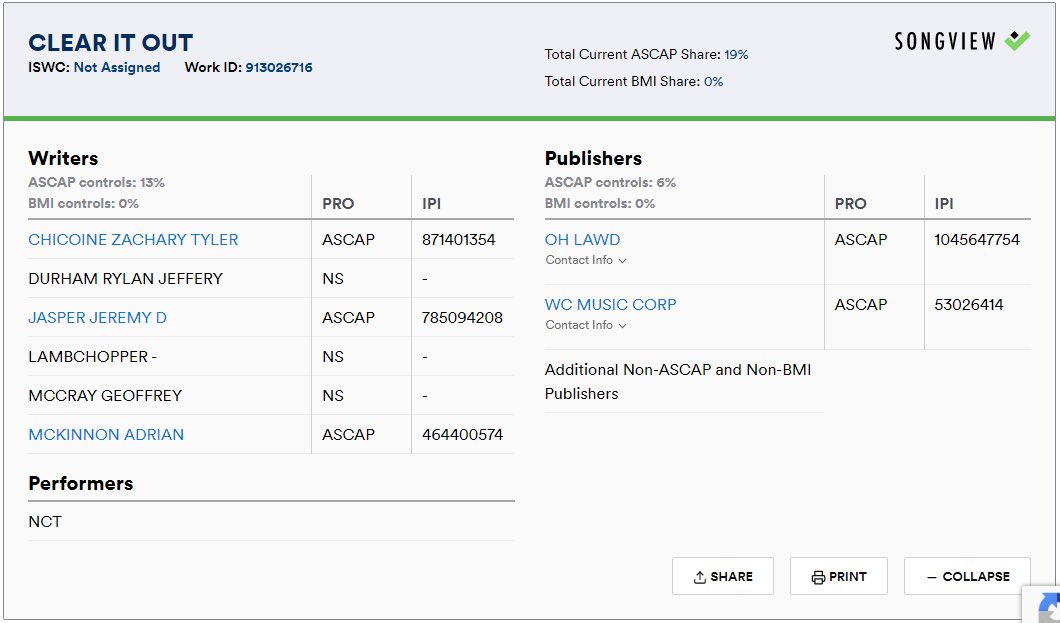The image size is (1060, 623).
Task: Click Writers BMI controls 0% text
Action: point(84,203)
